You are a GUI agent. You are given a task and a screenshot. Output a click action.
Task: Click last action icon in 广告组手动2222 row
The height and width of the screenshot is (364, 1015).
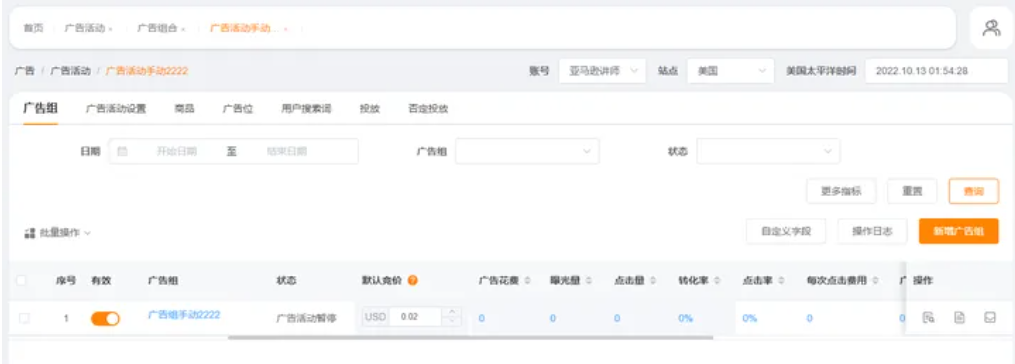990,318
